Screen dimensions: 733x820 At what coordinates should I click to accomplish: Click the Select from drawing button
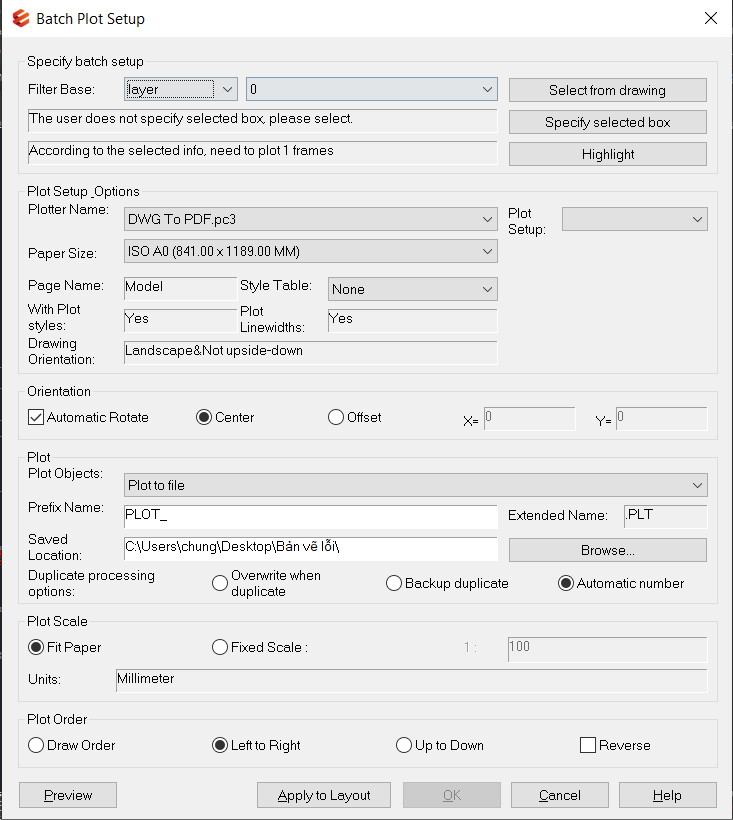[x=608, y=90]
